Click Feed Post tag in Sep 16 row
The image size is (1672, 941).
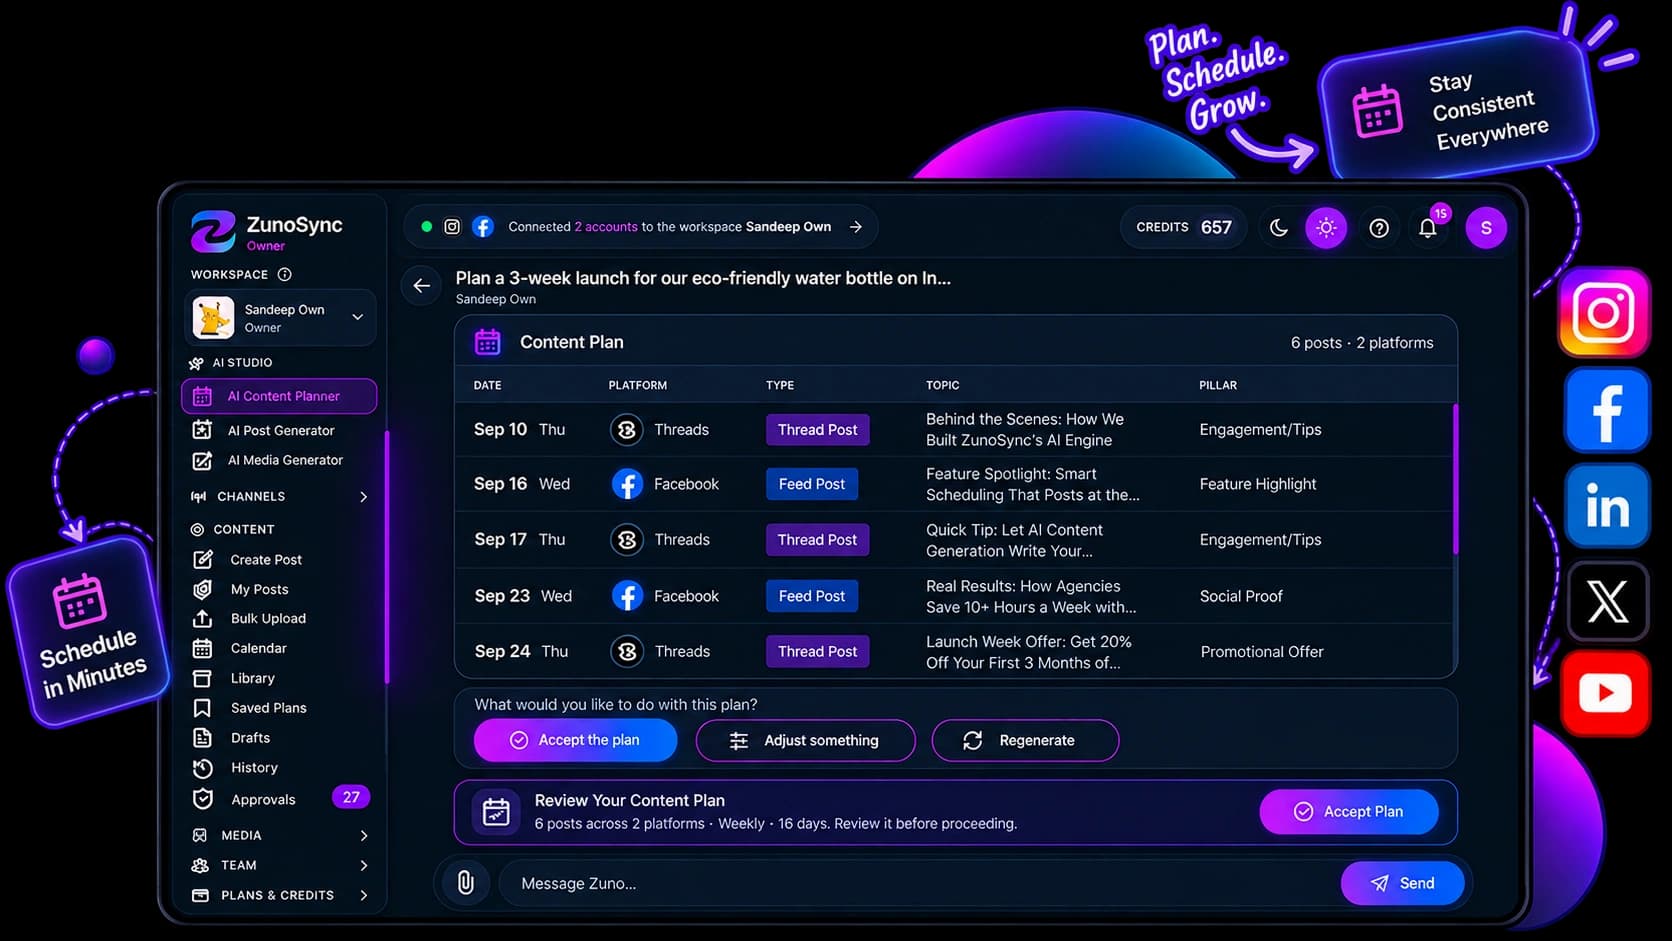point(812,484)
